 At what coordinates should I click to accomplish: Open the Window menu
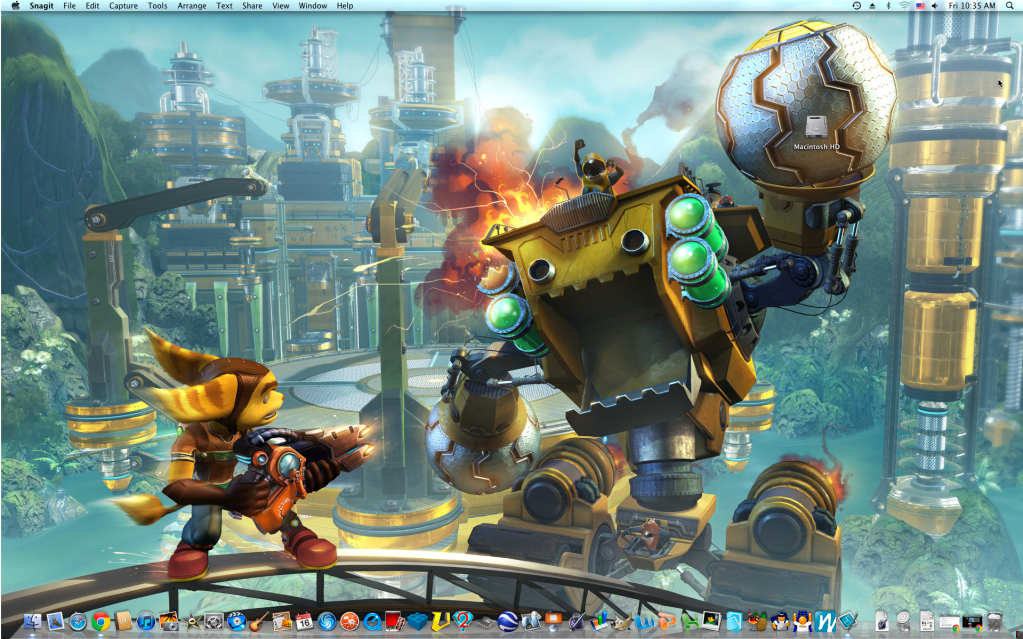click(313, 6)
